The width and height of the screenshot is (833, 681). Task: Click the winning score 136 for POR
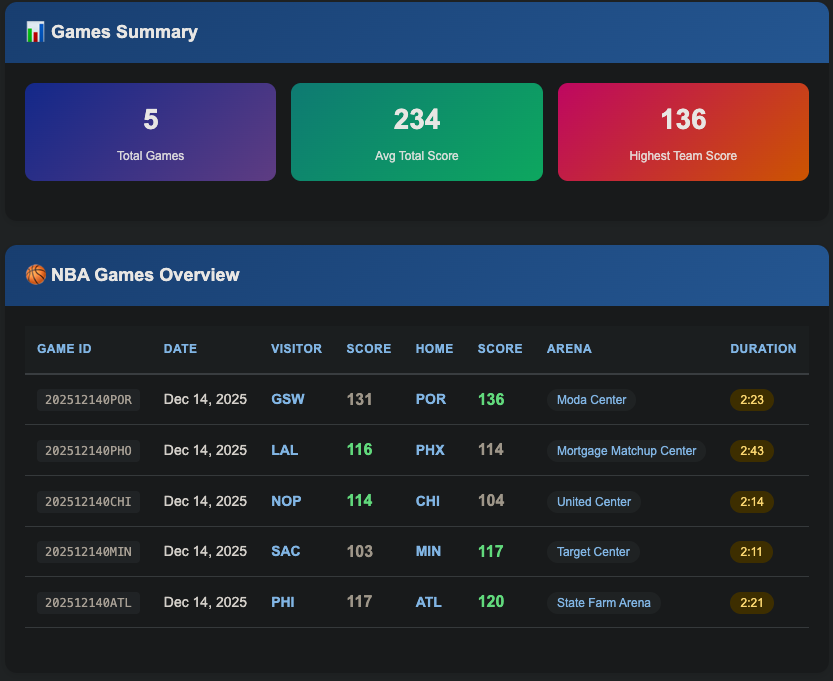point(491,399)
